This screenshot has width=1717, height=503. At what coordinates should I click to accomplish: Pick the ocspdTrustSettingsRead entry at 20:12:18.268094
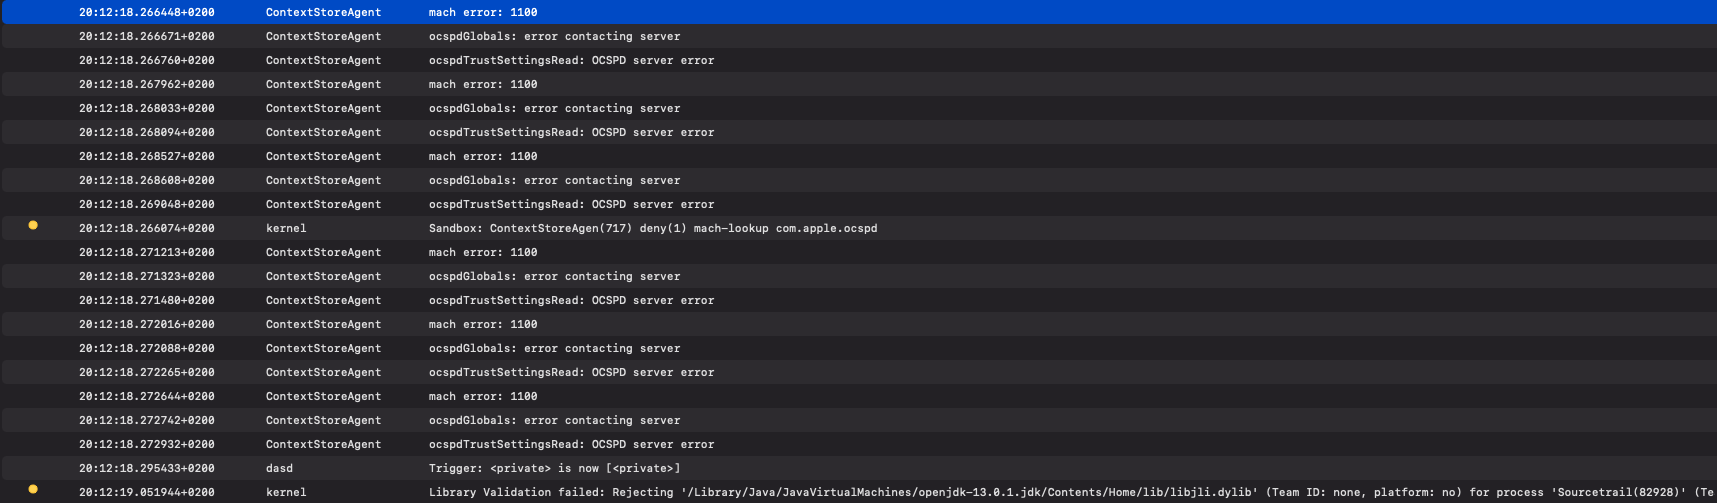(859, 132)
